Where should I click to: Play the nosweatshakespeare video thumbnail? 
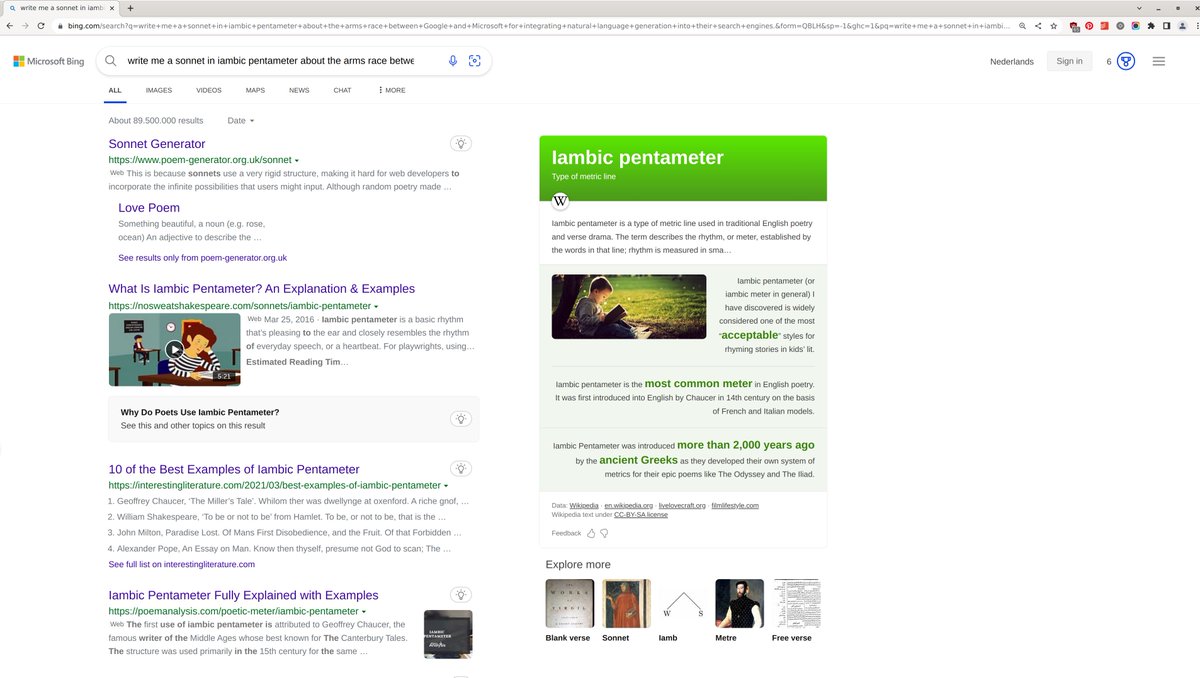[x=174, y=349]
